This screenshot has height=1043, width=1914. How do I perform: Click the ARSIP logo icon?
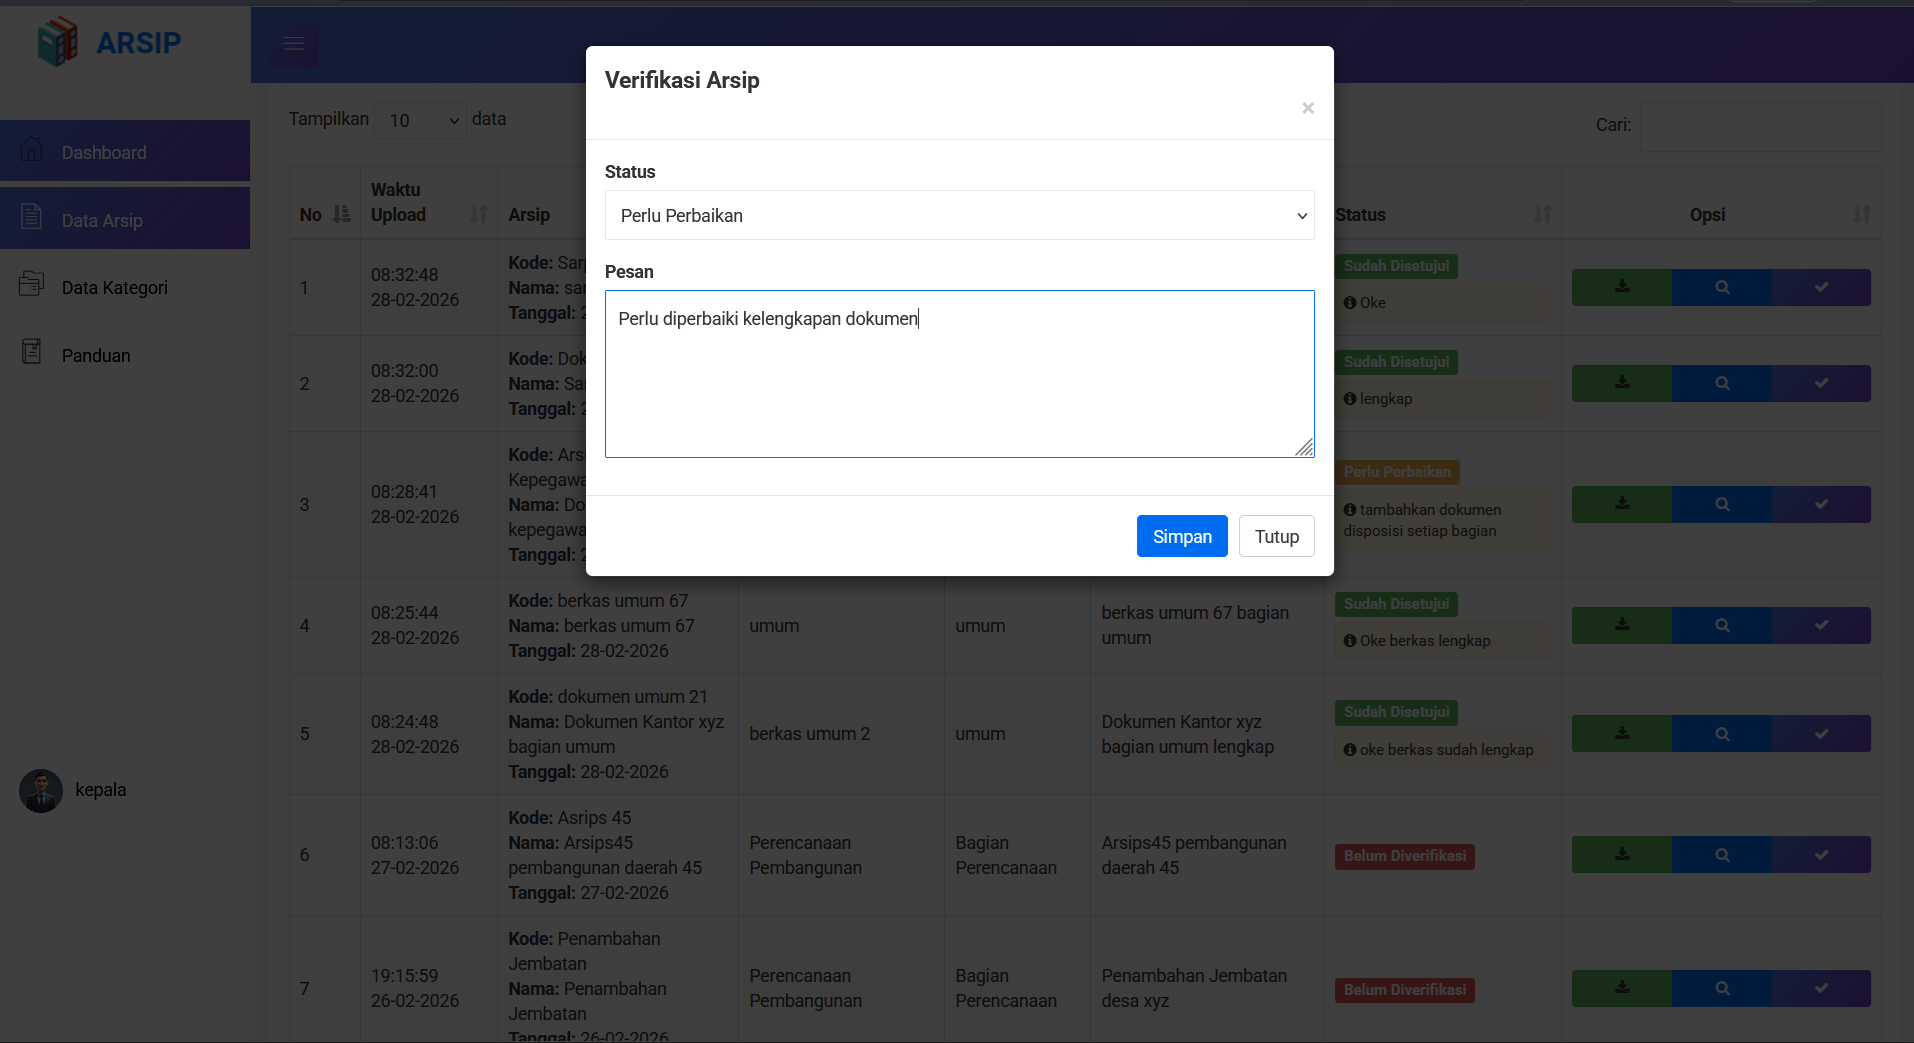click(57, 41)
